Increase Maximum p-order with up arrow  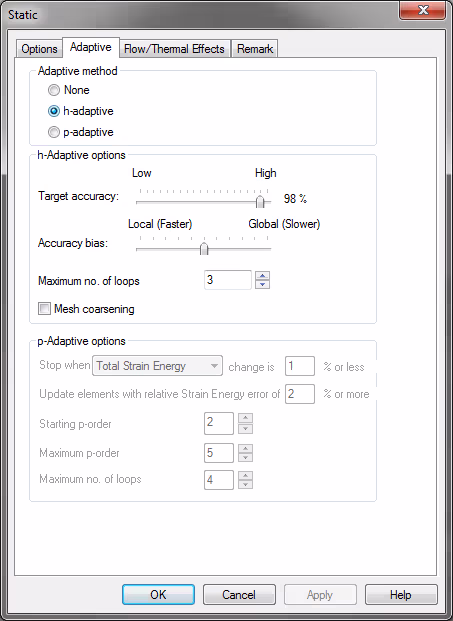(246, 448)
